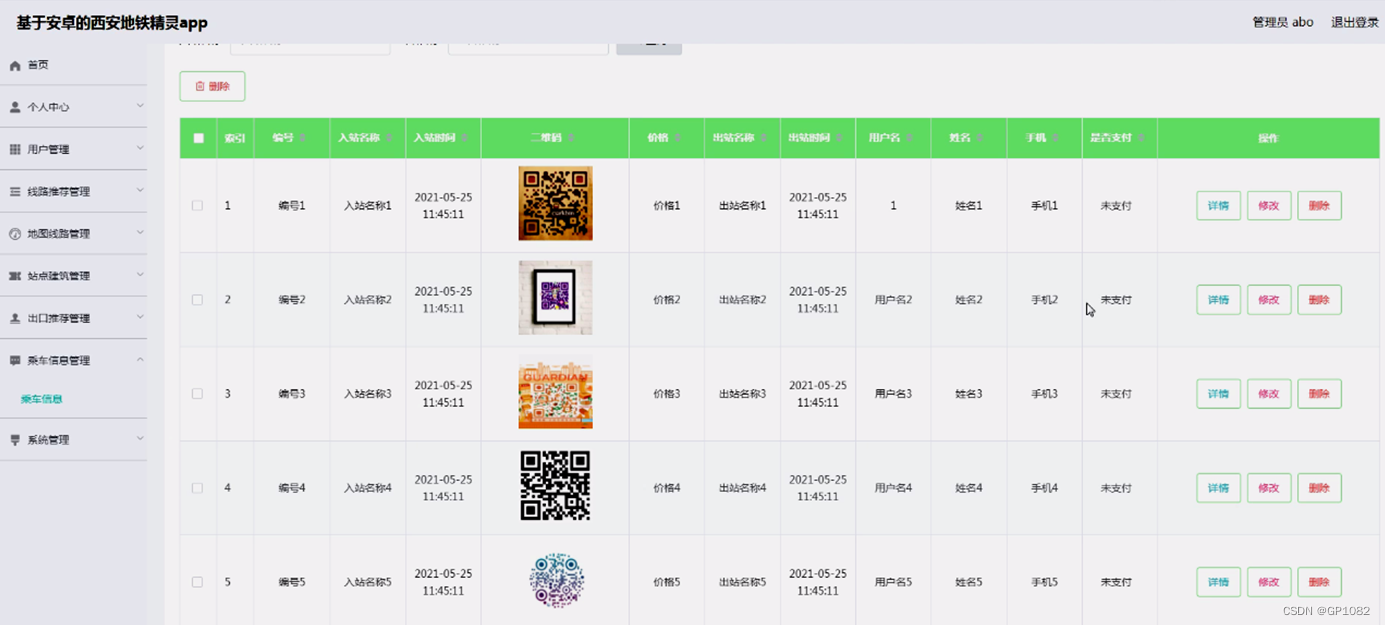
Task: Expand the 出口推荐管理 chevron
Action: (140, 317)
